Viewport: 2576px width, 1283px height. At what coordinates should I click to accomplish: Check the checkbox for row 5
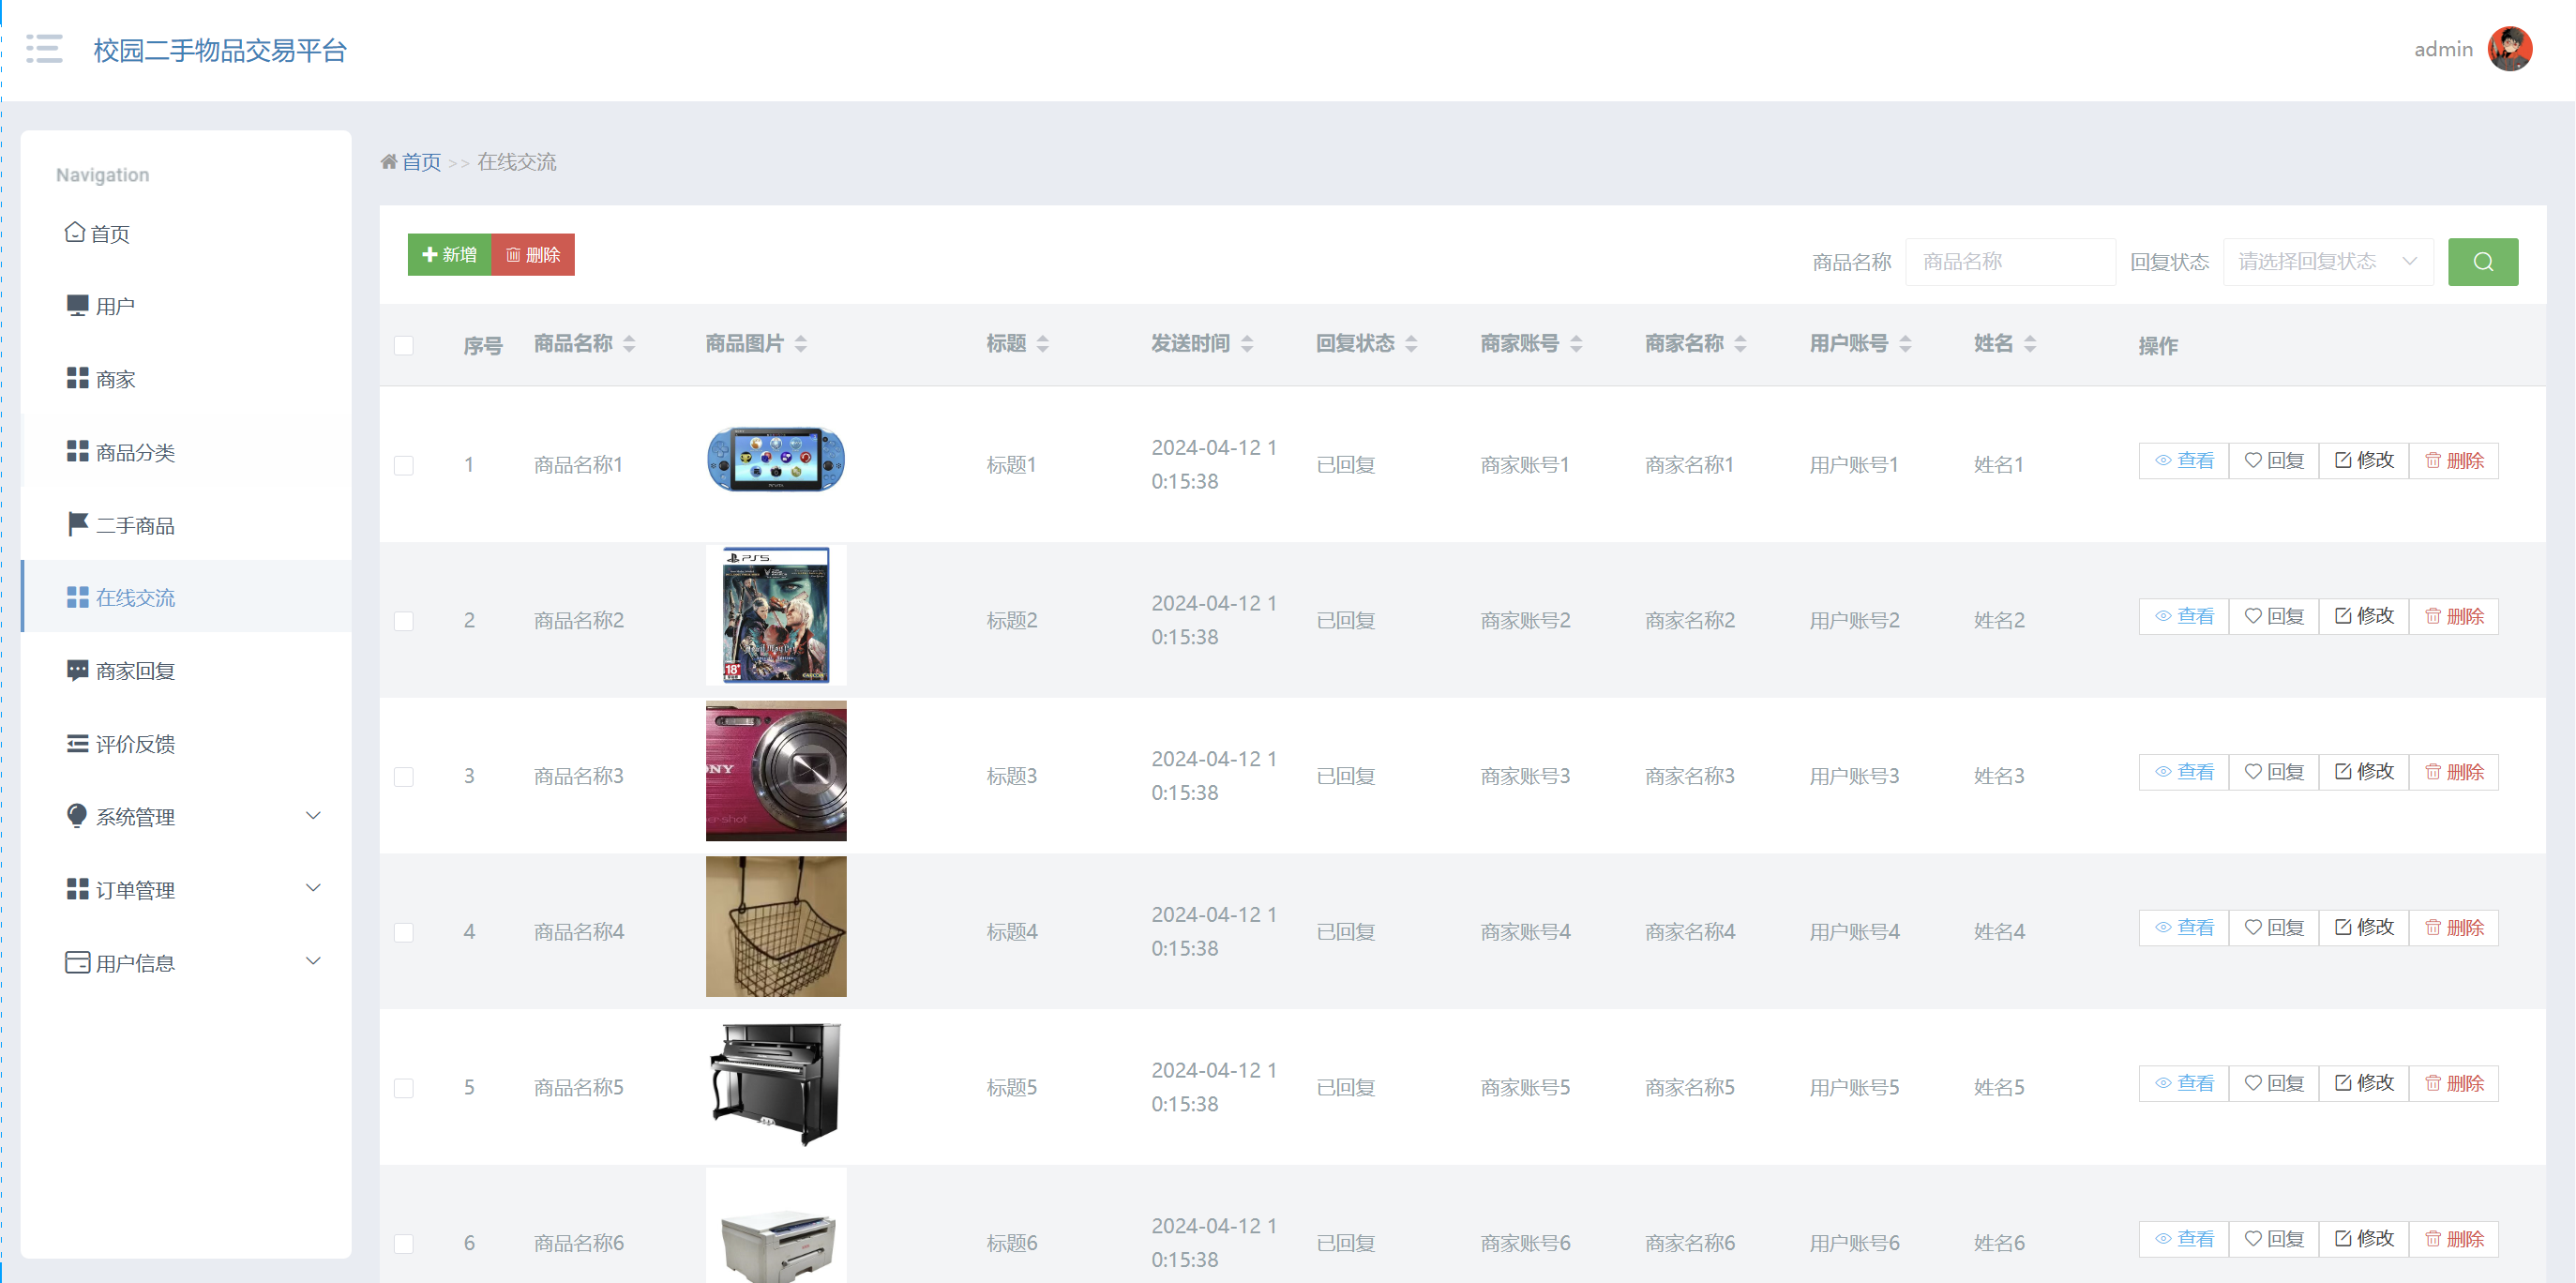(404, 1088)
